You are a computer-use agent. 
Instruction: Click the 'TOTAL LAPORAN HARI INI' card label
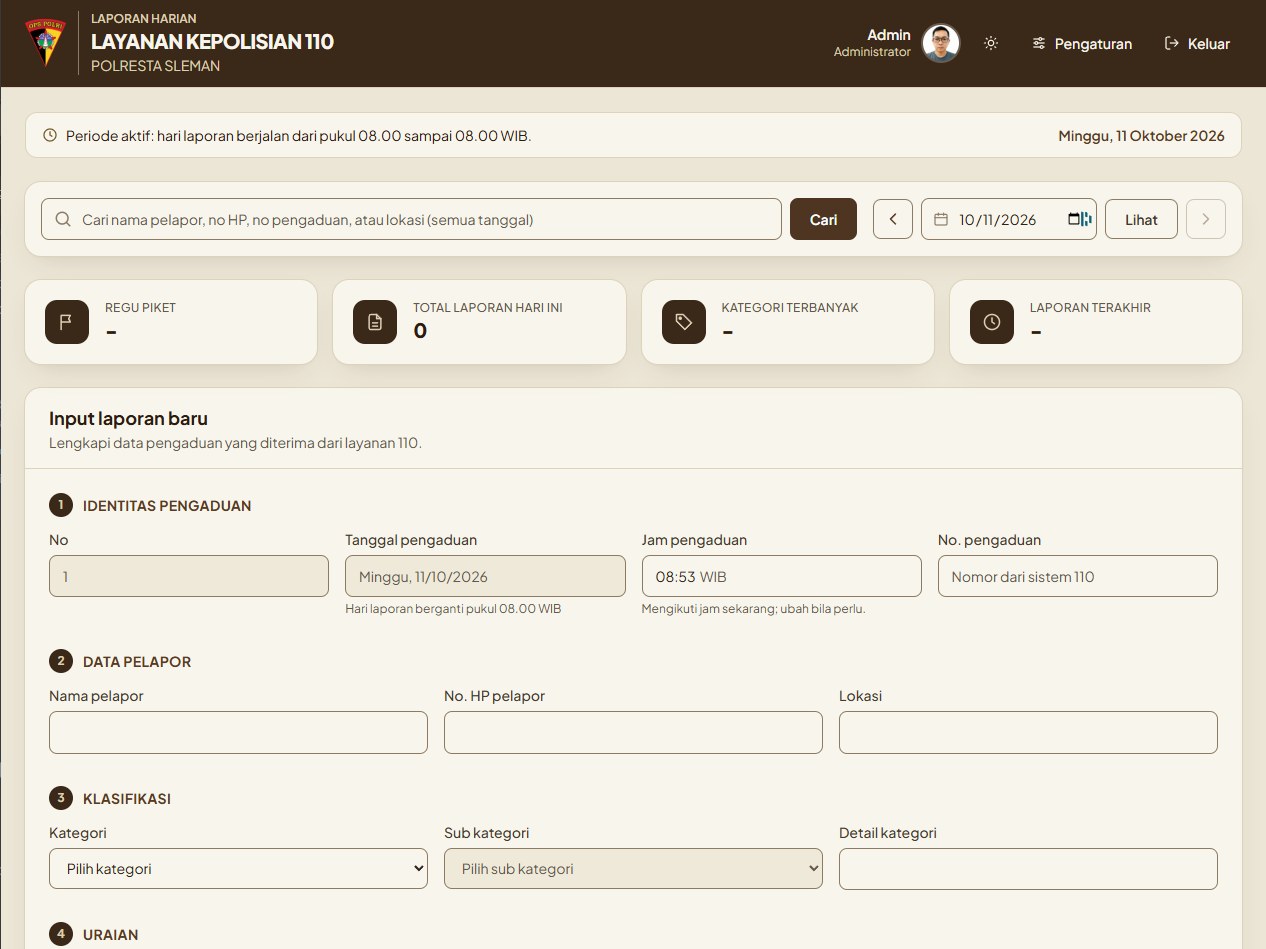tap(488, 308)
